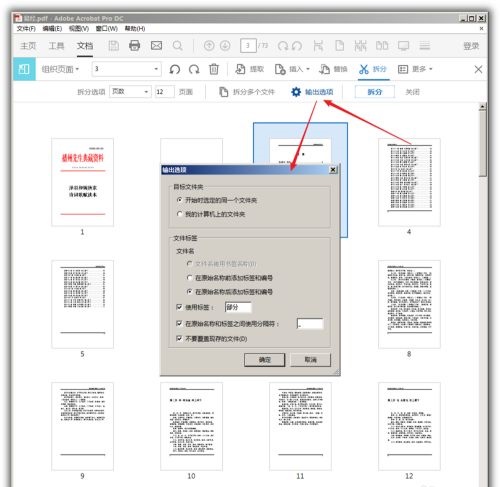
Task: Click Split Multiple Files (拆分多个文件)
Action: click(247, 92)
